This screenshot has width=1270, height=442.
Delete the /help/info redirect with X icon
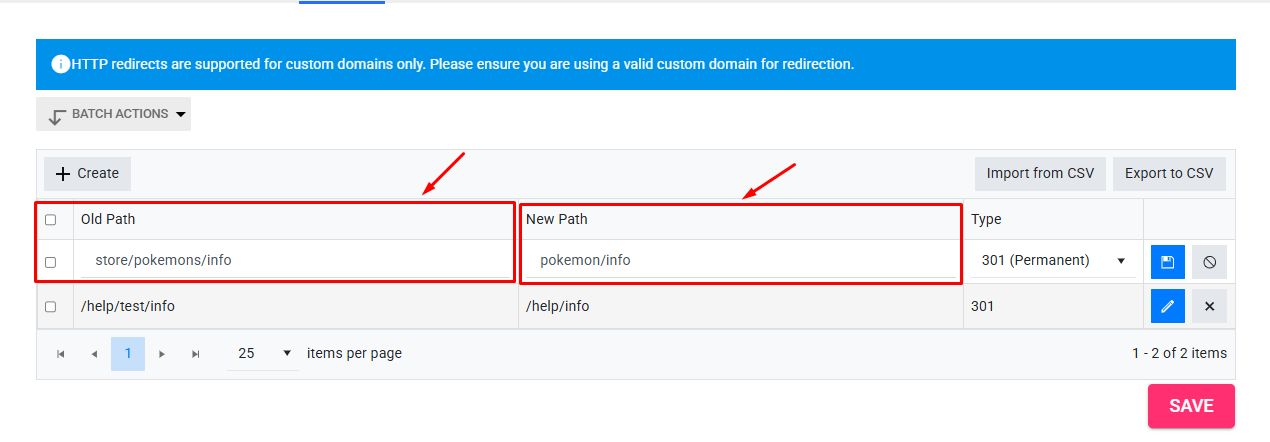1209,306
